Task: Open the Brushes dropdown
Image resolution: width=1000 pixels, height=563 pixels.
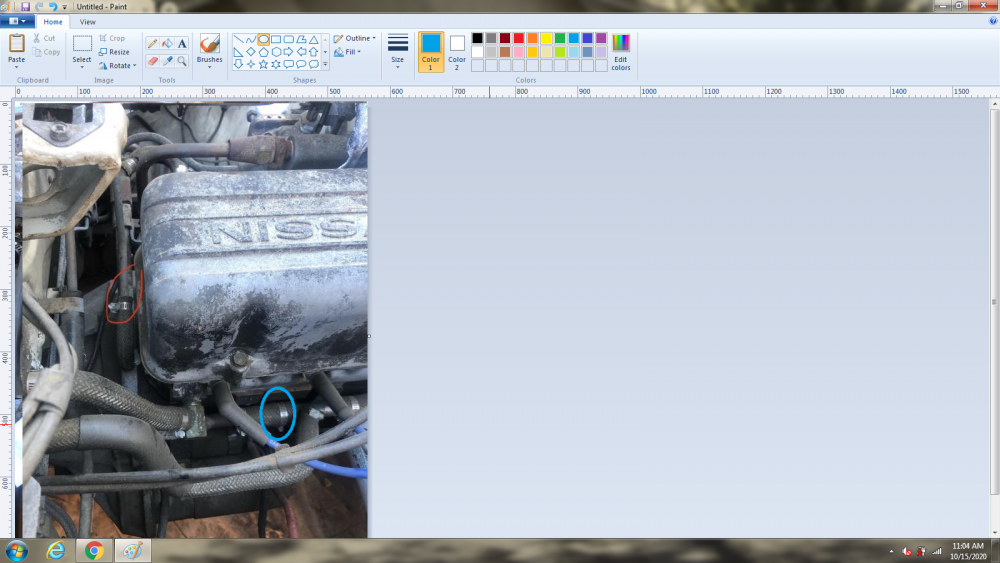Action: tap(209, 67)
